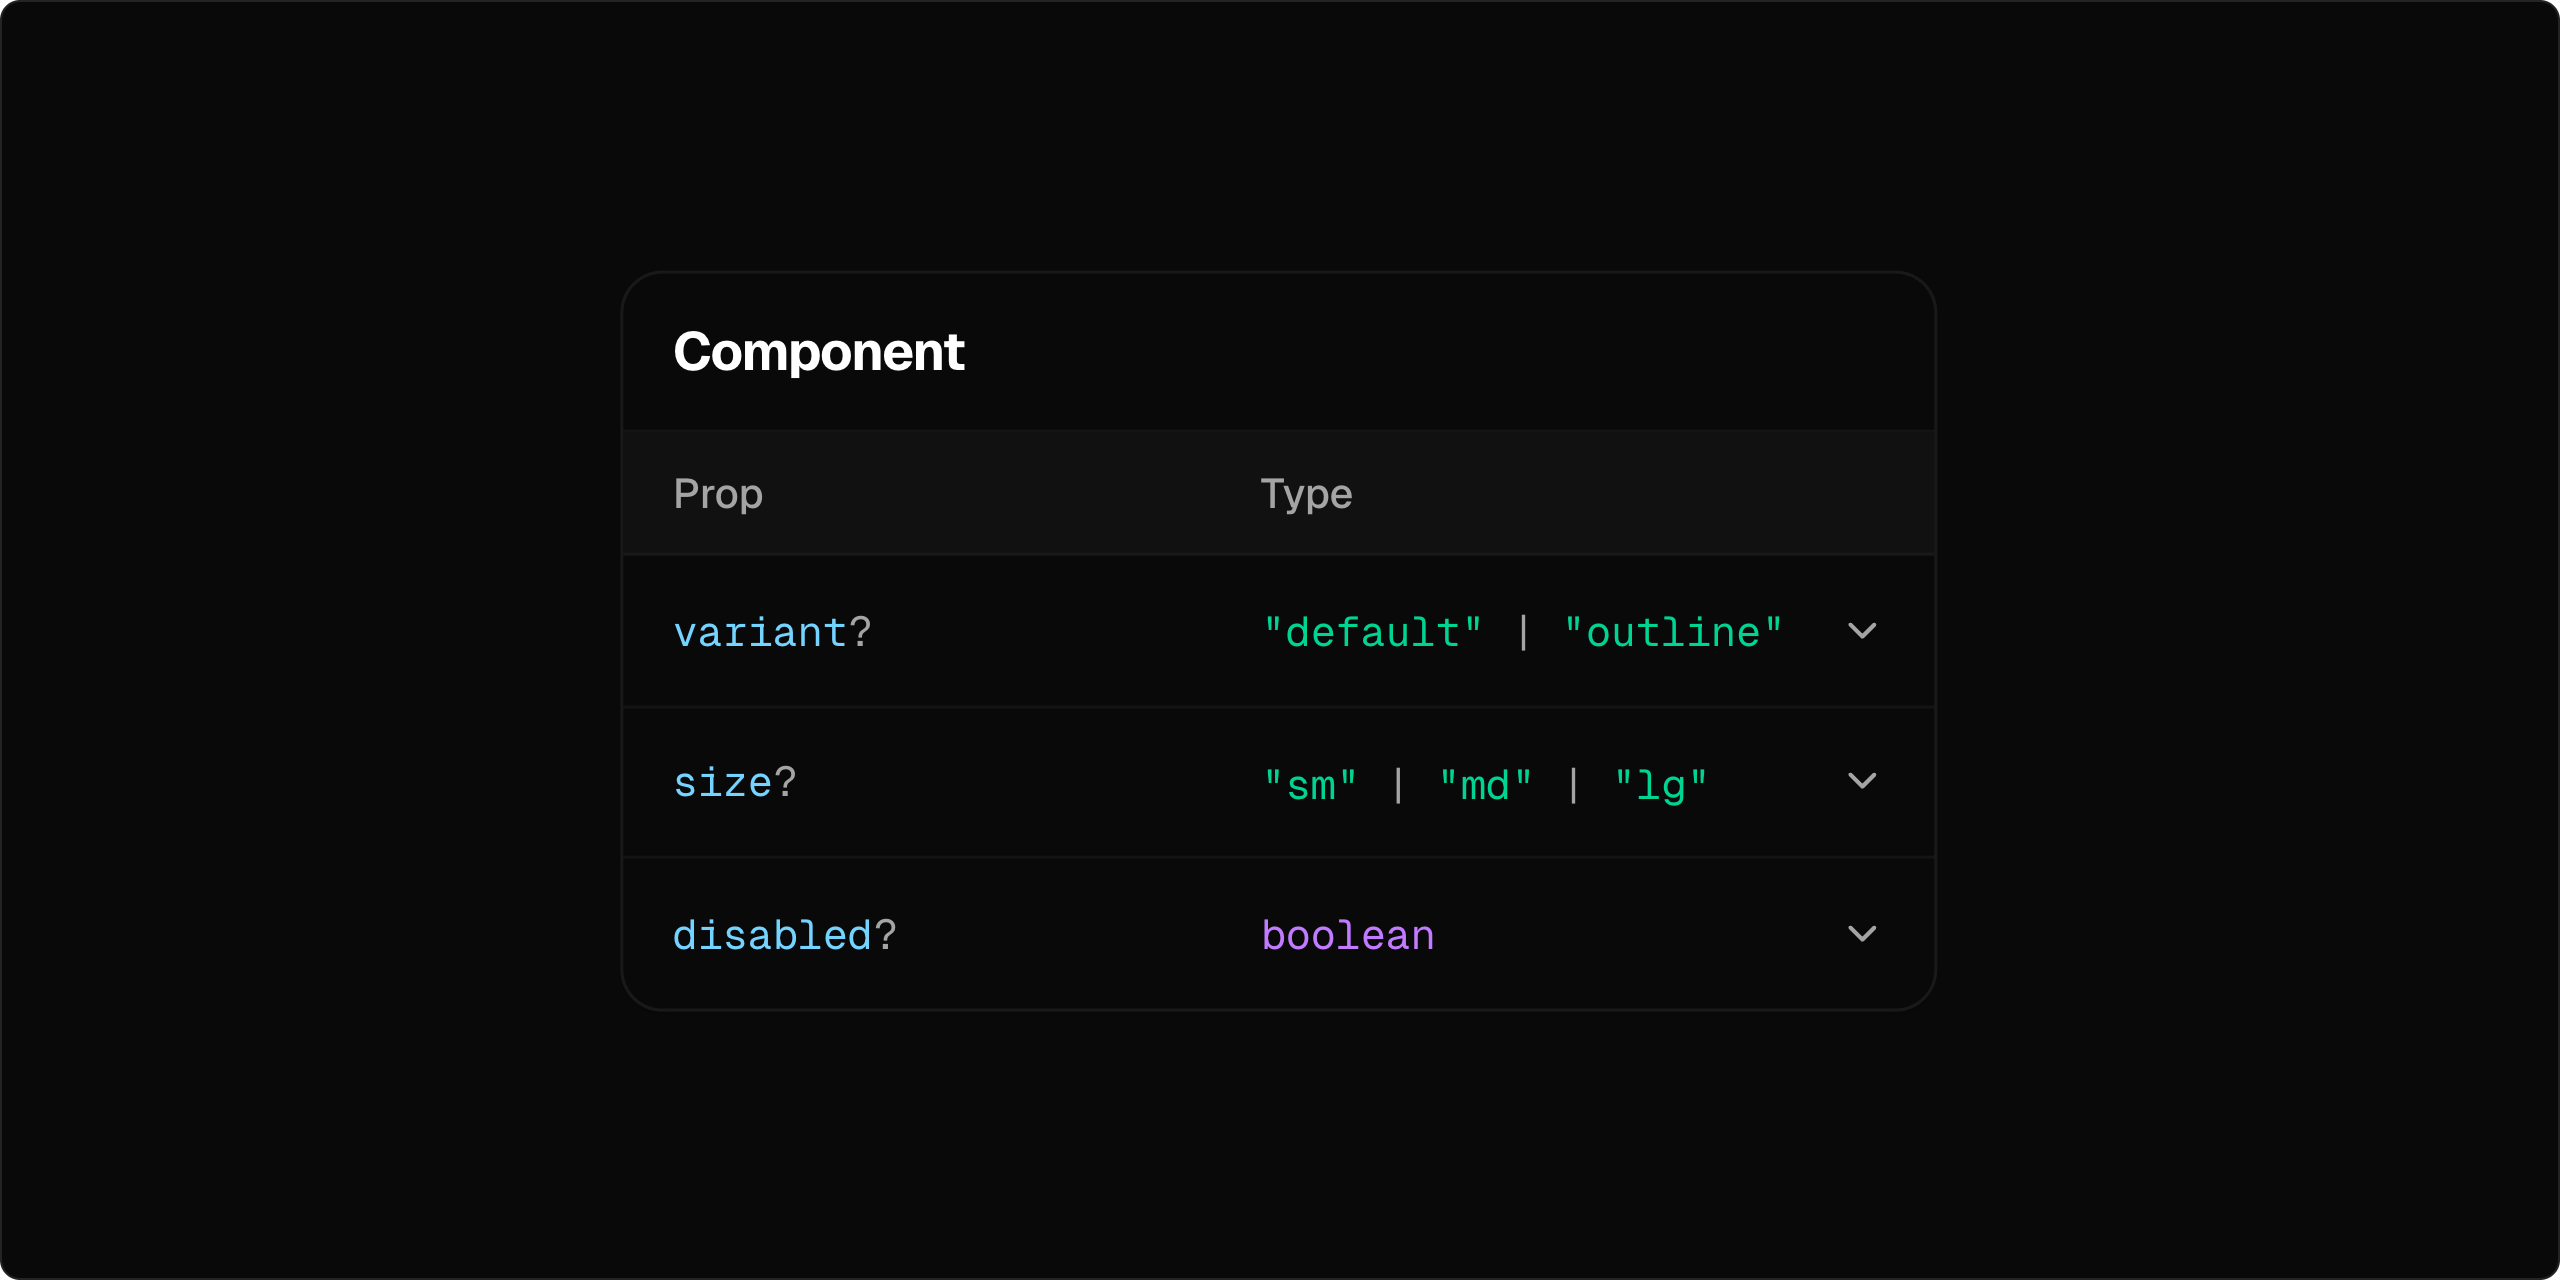The image size is (2560, 1280).
Task: Click the Type column header
Action: 1305,494
